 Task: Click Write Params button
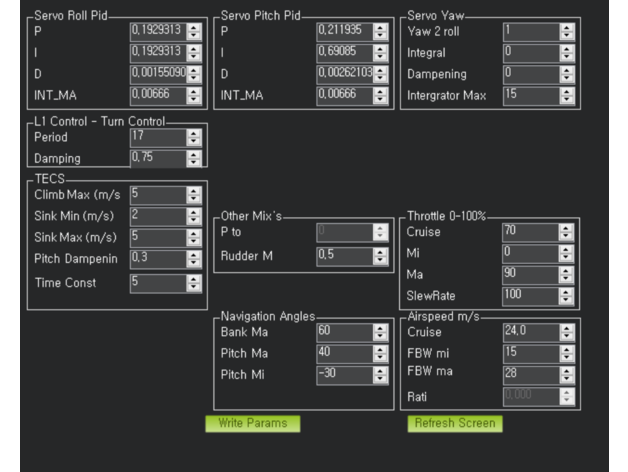252,423
